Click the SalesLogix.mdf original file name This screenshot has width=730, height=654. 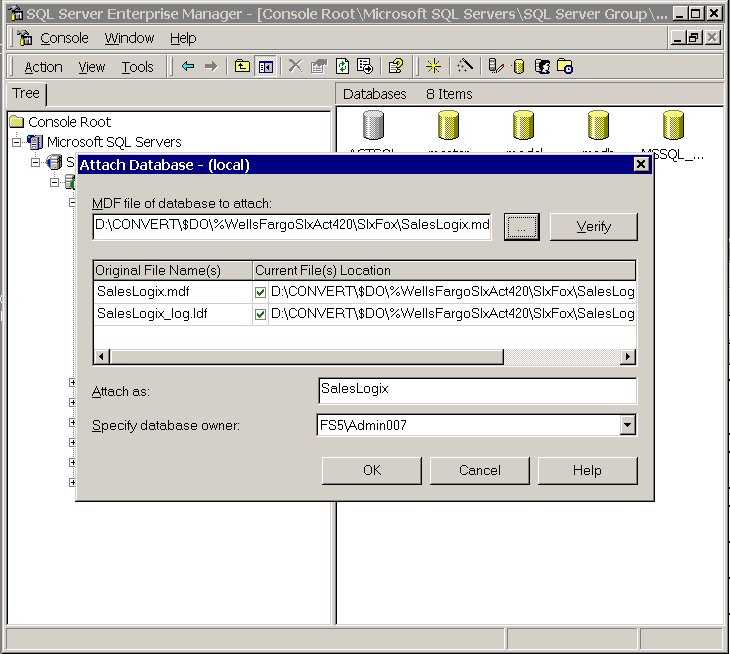point(143,292)
